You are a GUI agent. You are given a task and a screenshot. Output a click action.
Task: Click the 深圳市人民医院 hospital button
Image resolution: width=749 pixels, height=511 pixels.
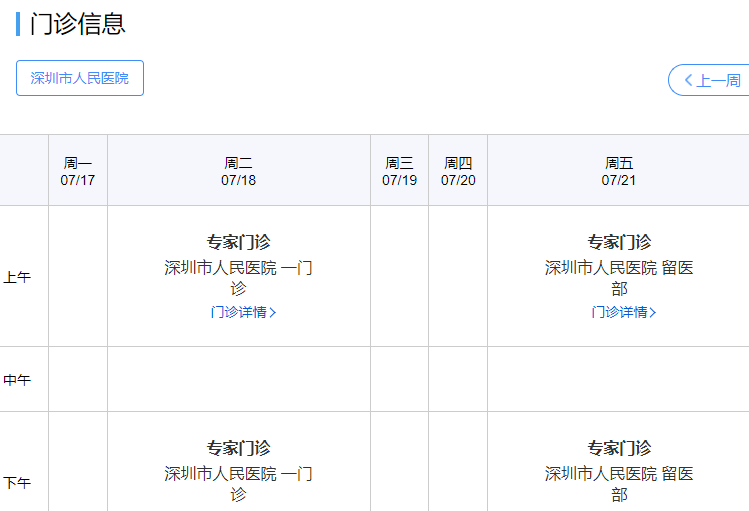[x=80, y=78]
